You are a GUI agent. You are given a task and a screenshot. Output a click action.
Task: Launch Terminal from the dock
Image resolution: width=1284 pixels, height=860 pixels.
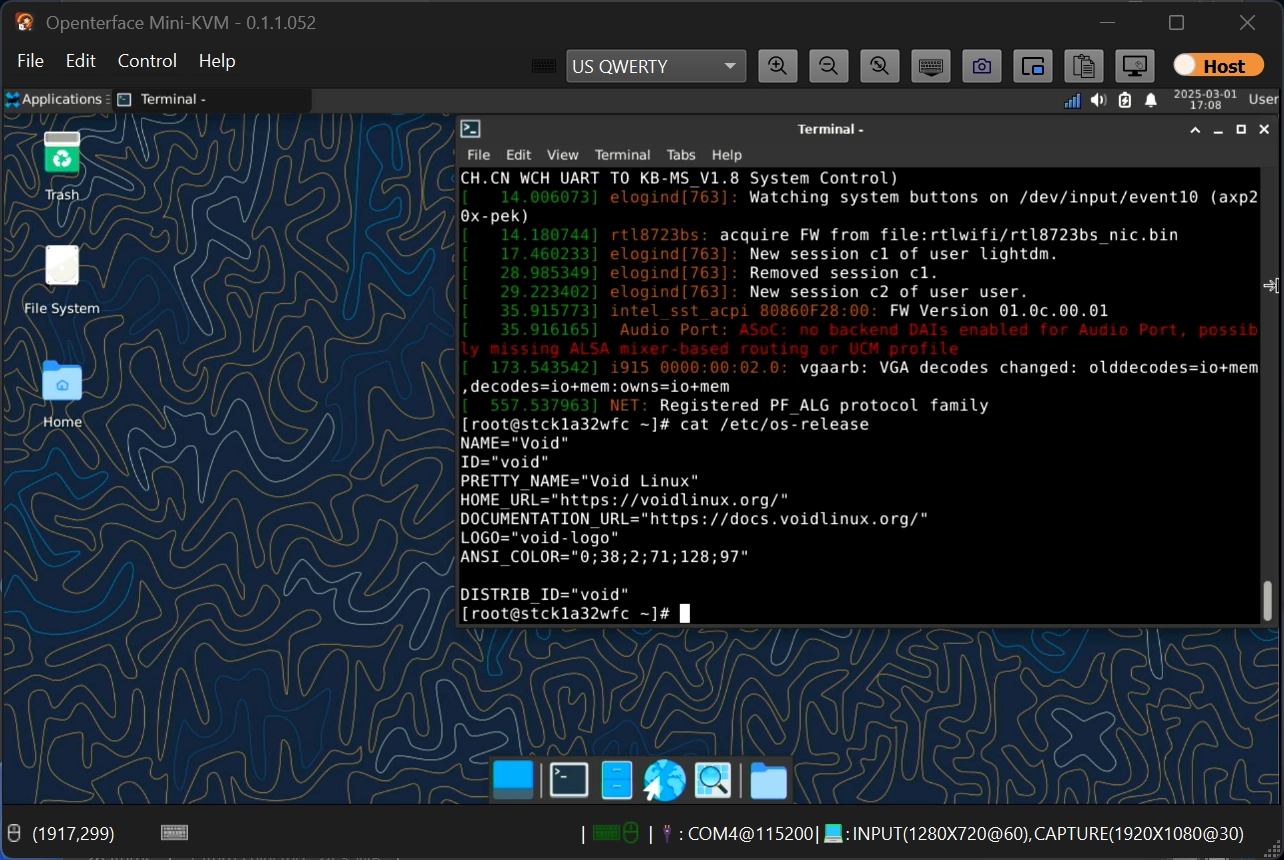[x=569, y=780]
